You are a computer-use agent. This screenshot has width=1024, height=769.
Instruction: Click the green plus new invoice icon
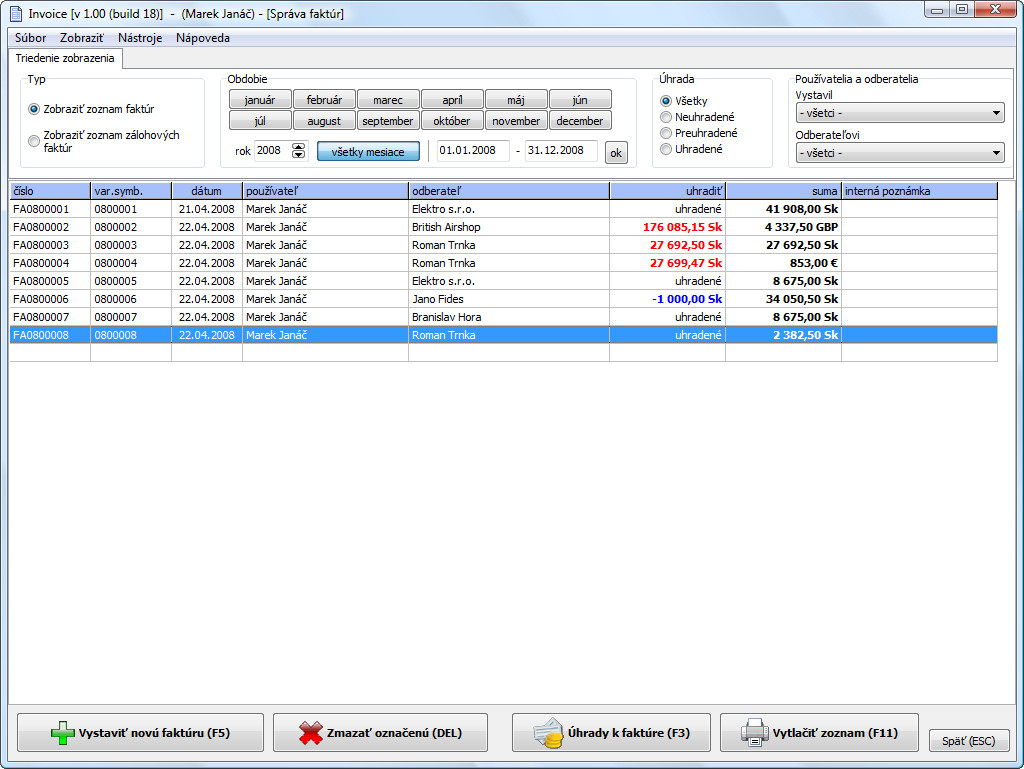point(63,733)
